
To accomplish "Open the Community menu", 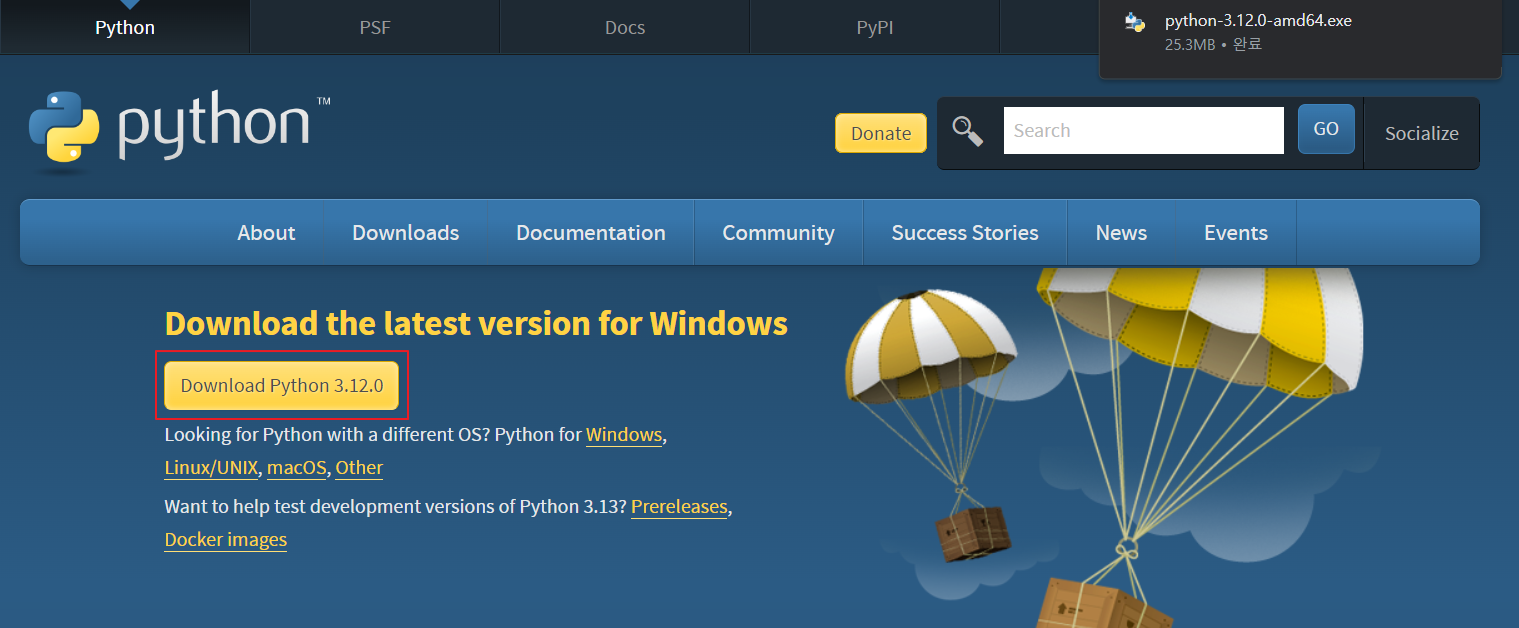I will click(778, 232).
